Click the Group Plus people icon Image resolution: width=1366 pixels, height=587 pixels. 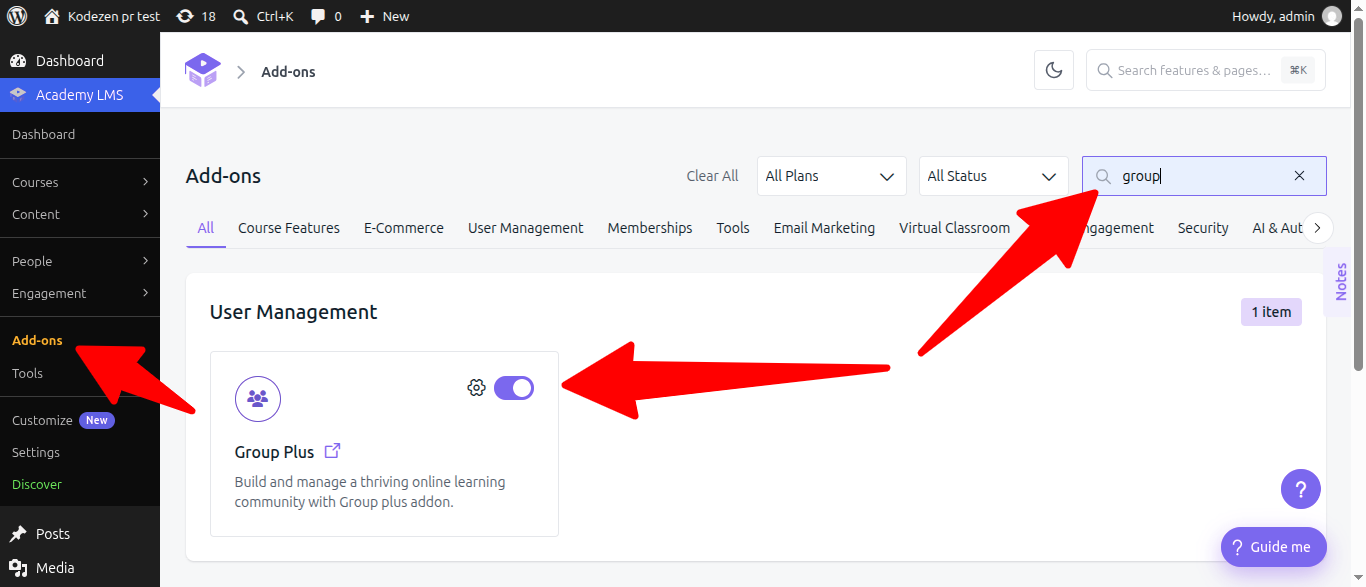coord(258,398)
